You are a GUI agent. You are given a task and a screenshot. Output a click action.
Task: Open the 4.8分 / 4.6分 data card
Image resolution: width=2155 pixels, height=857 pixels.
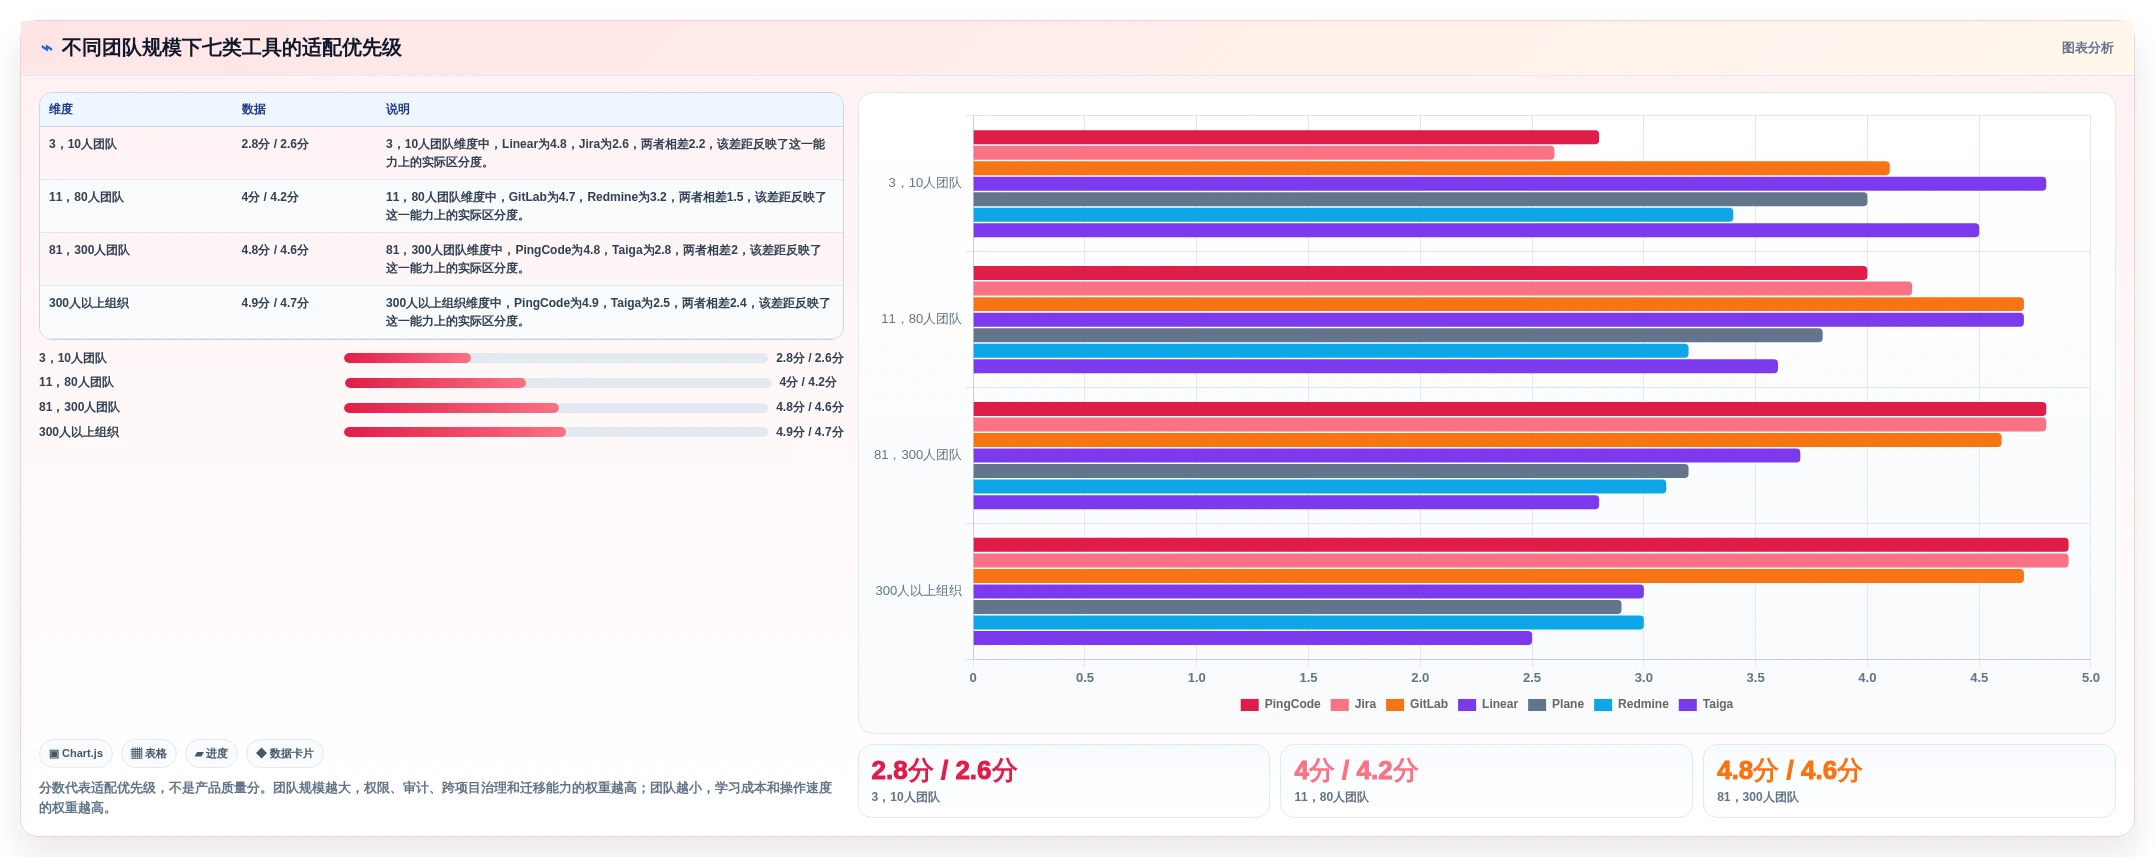tap(1909, 781)
